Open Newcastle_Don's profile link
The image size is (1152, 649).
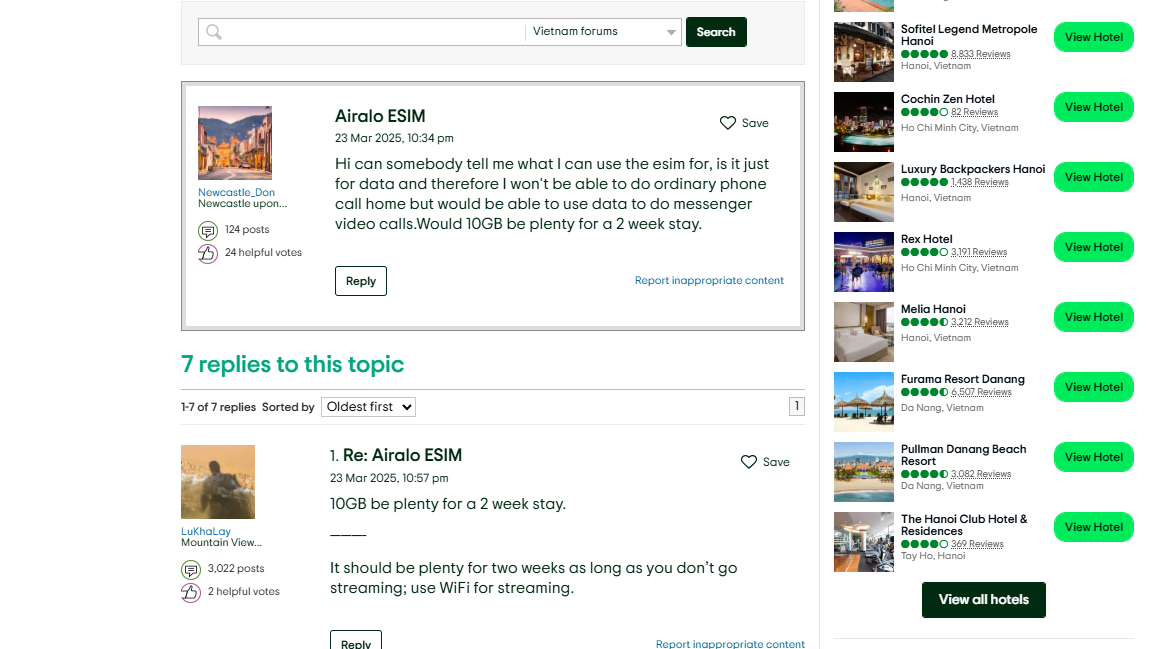[237, 193]
